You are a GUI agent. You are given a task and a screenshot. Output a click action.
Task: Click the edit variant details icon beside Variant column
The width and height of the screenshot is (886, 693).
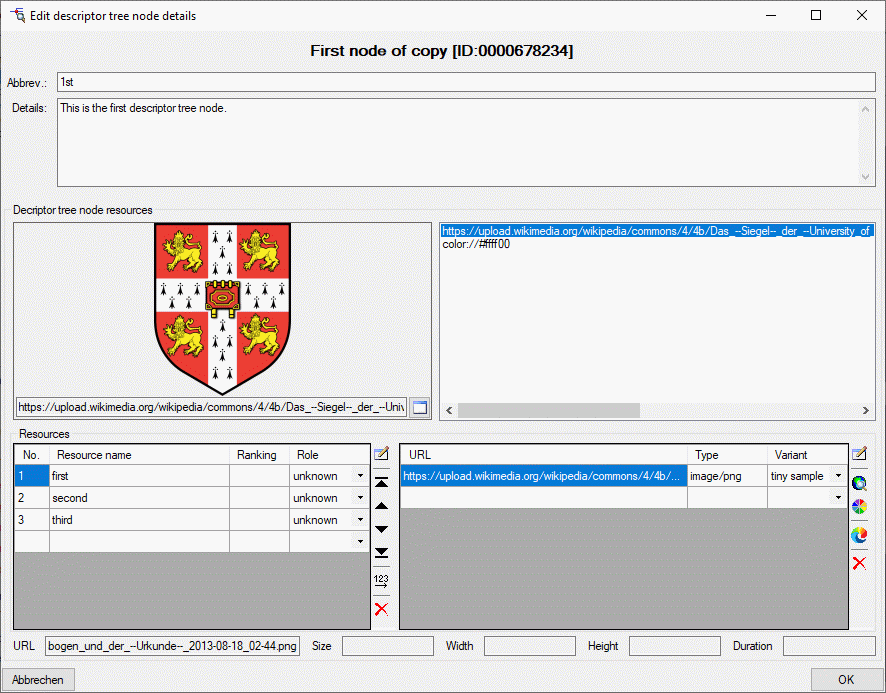point(859,453)
